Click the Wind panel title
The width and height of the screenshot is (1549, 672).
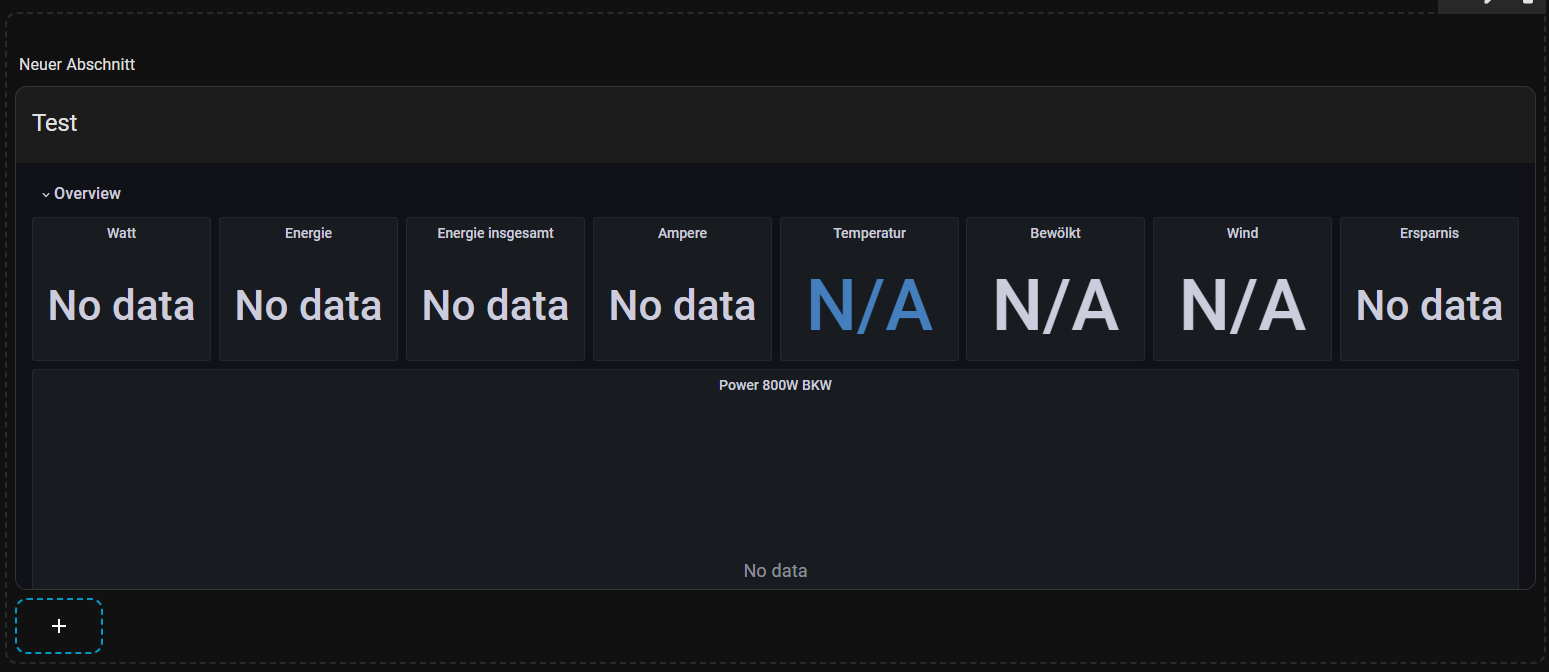click(x=1242, y=233)
